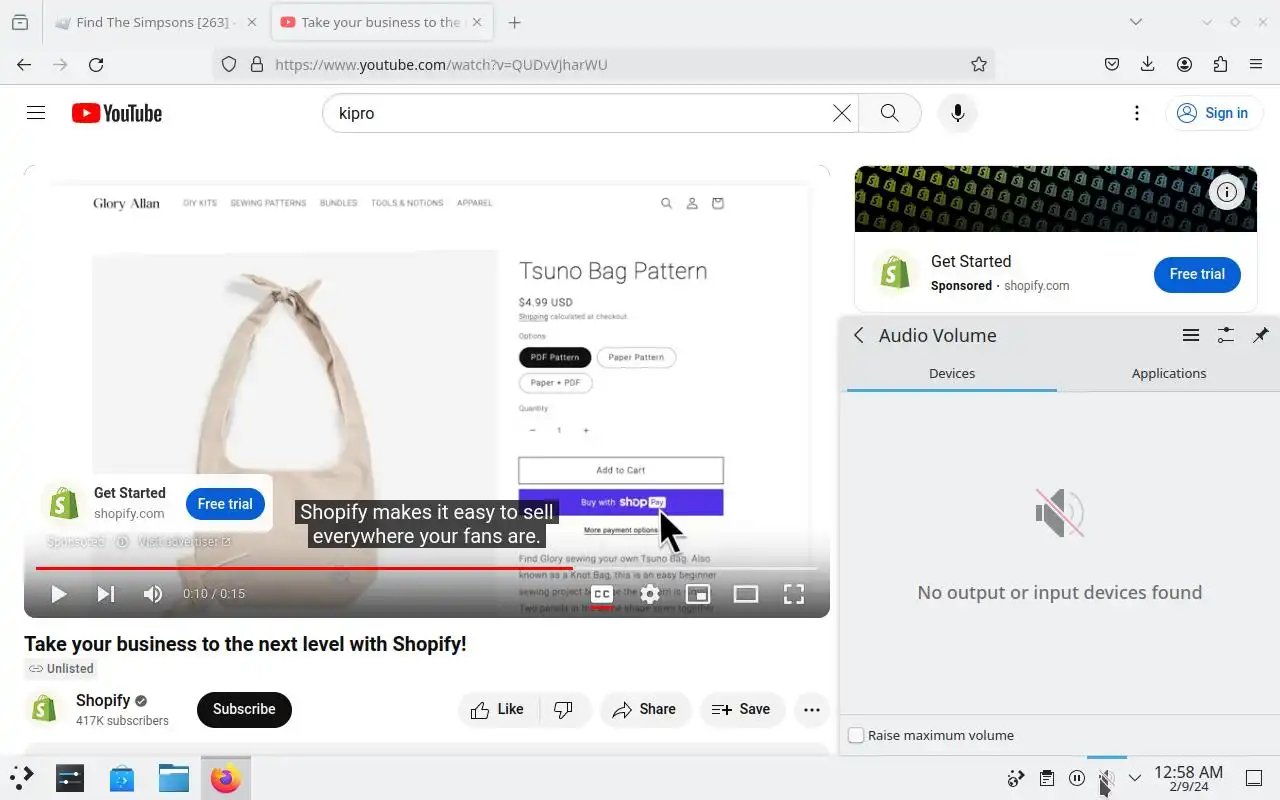Open the Firefox downloads panel
Image resolution: width=1280 pixels, height=800 pixels.
1148,64
